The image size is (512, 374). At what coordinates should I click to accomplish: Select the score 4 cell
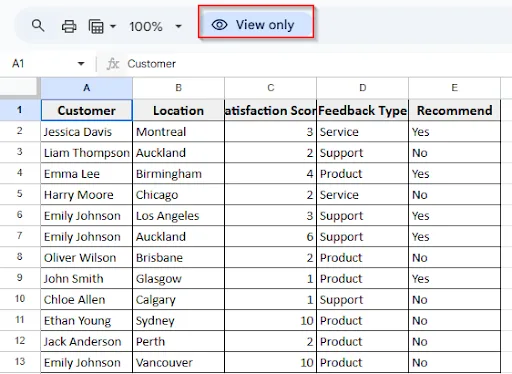pos(271,174)
